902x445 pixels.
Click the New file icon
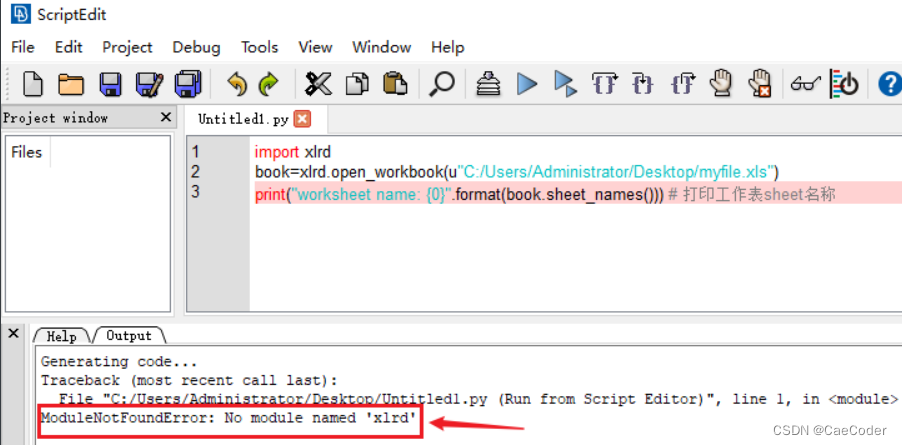click(33, 84)
